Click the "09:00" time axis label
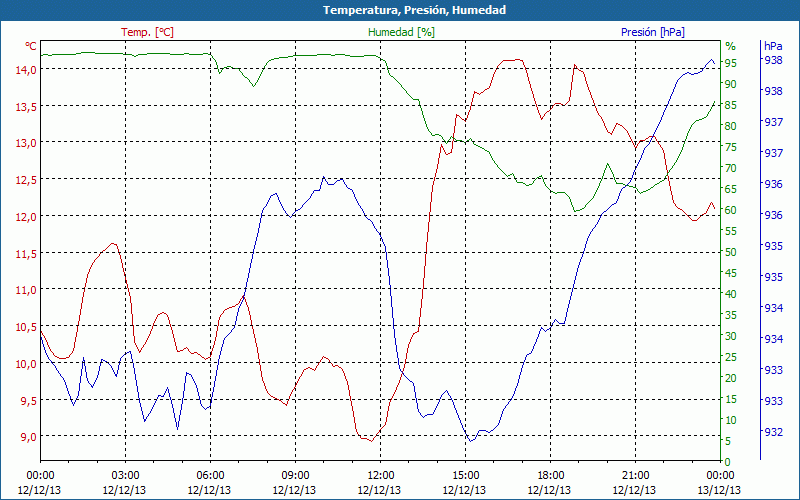800x500 pixels. [295, 476]
